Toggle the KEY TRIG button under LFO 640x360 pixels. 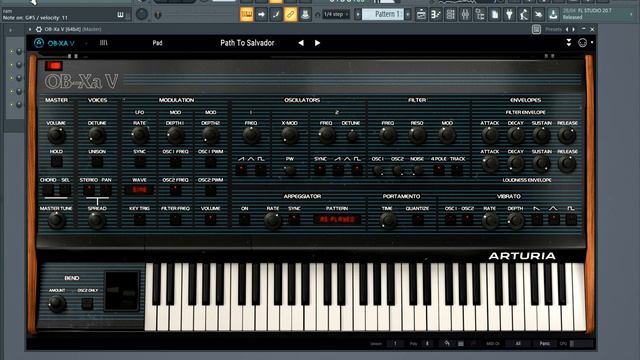140,220
